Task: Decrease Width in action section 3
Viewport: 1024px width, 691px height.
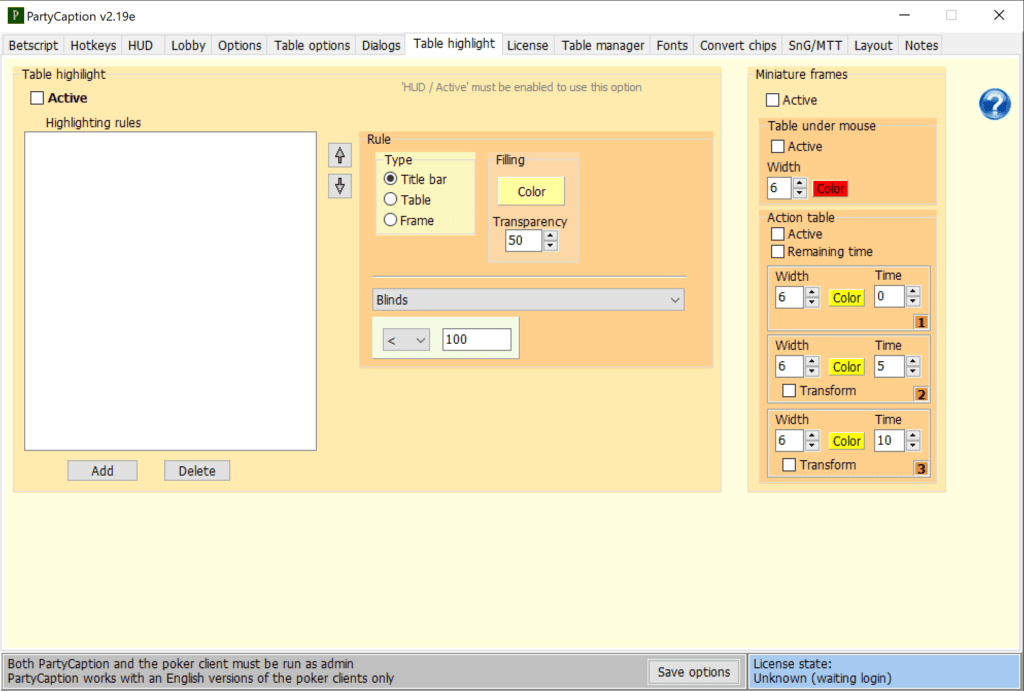Action: pyautogui.click(x=812, y=445)
